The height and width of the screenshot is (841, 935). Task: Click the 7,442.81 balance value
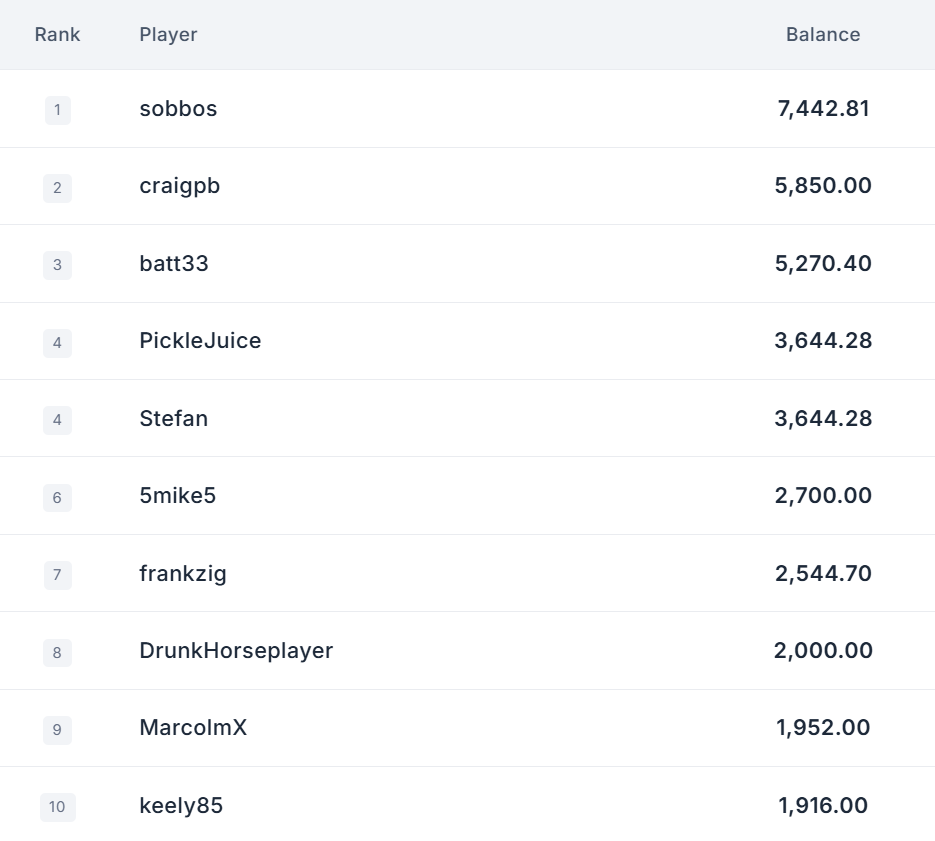point(823,109)
